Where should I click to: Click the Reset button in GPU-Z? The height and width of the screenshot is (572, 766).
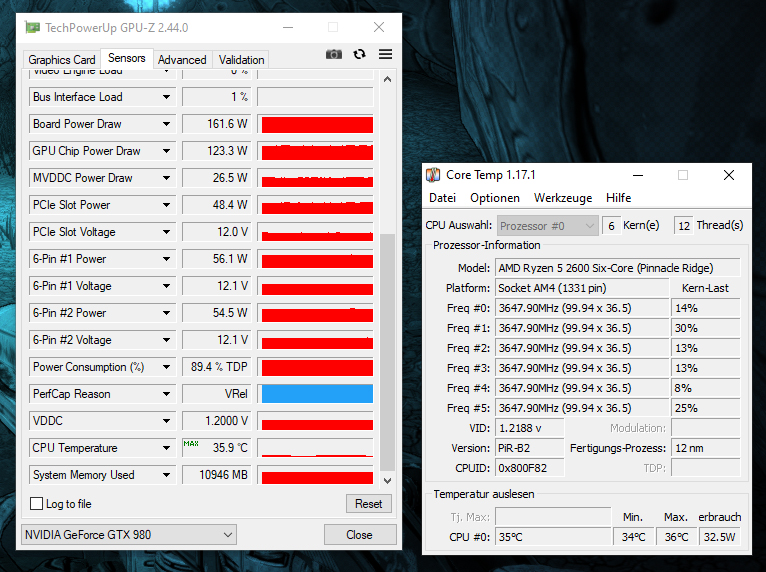pos(369,504)
